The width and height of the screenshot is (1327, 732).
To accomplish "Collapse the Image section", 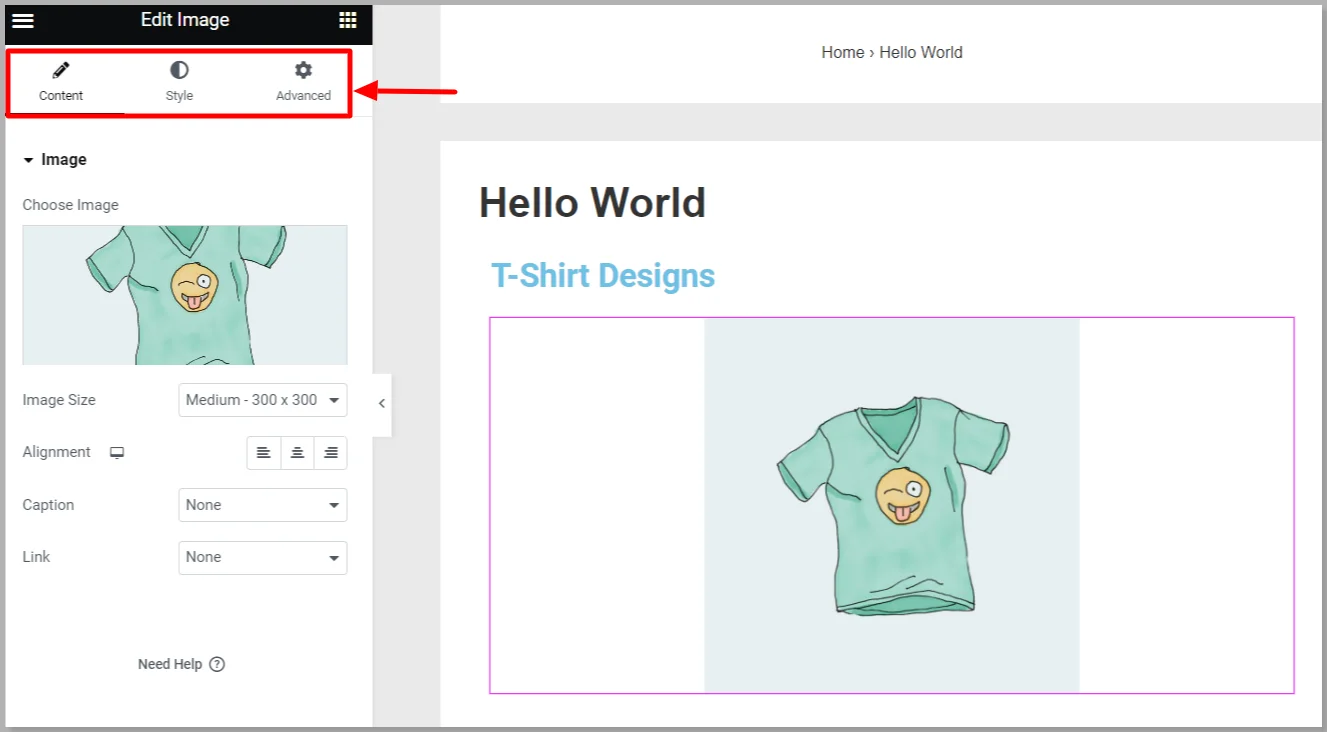I will click(55, 160).
